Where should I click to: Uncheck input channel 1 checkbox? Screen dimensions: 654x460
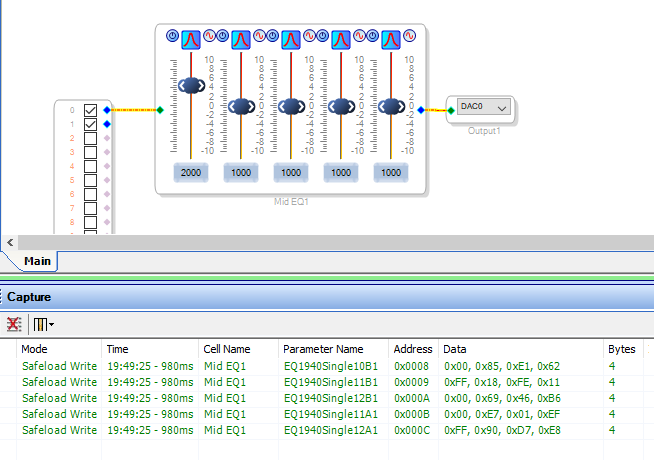(x=91, y=124)
